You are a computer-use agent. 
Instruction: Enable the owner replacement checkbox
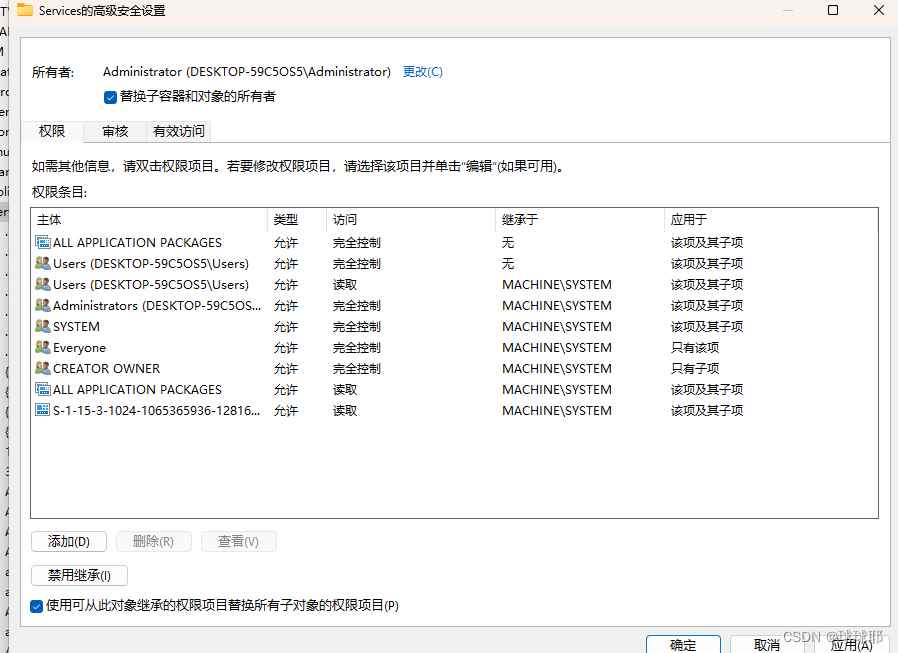pos(110,97)
